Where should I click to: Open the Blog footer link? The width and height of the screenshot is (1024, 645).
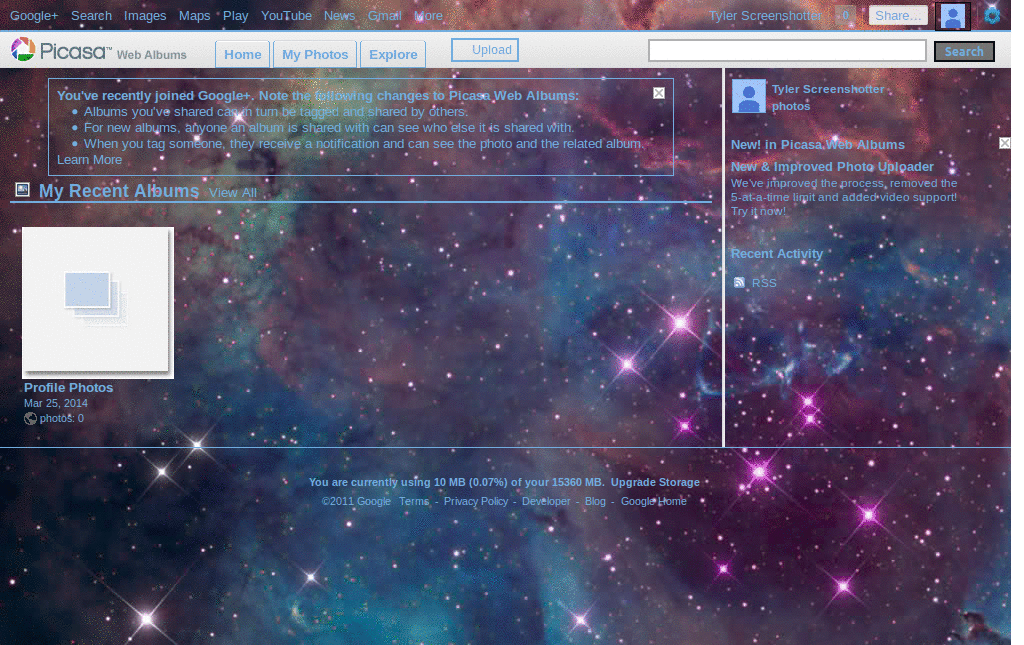(x=595, y=501)
